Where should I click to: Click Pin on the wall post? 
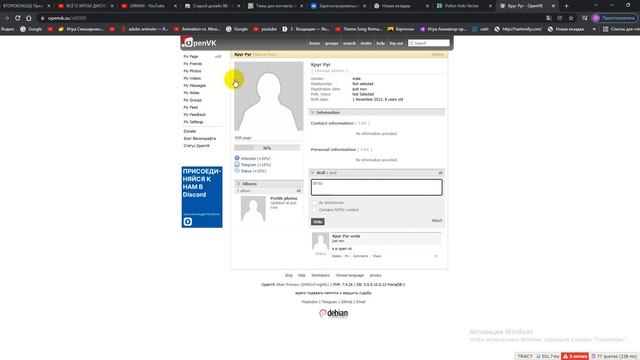pos(347,256)
